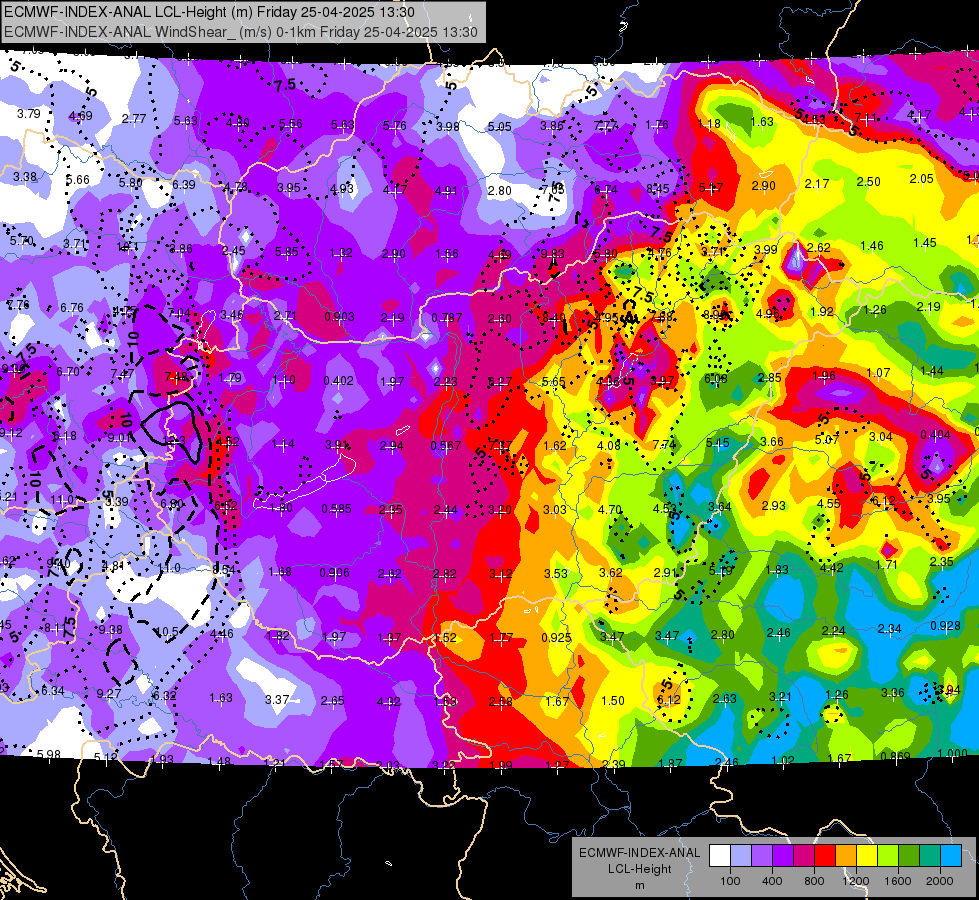Pick the teal legend swatch
979x900 pixels.
pyautogui.click(x=930, y=856)
